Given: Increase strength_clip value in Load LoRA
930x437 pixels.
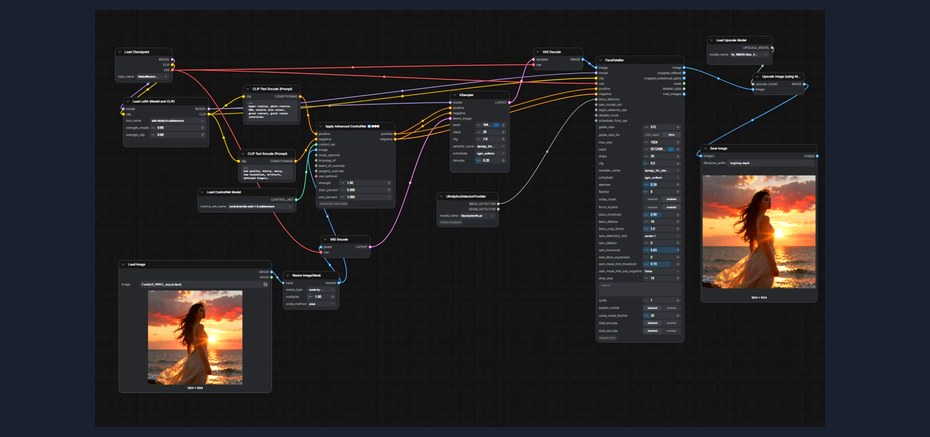Looking at the screenshot, I should click(202, 135).
